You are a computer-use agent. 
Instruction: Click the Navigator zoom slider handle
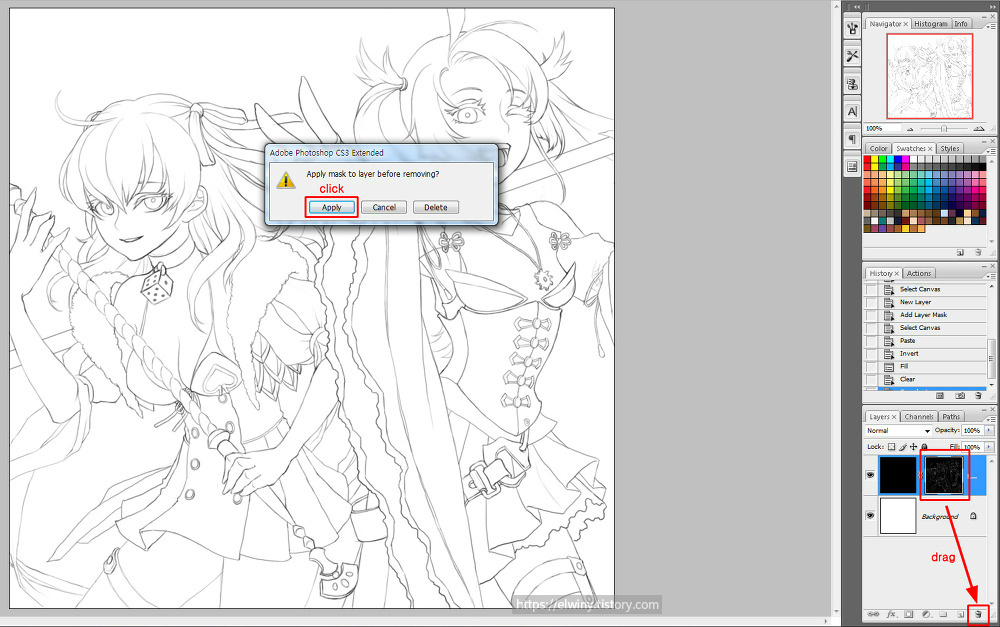(944, 129)
